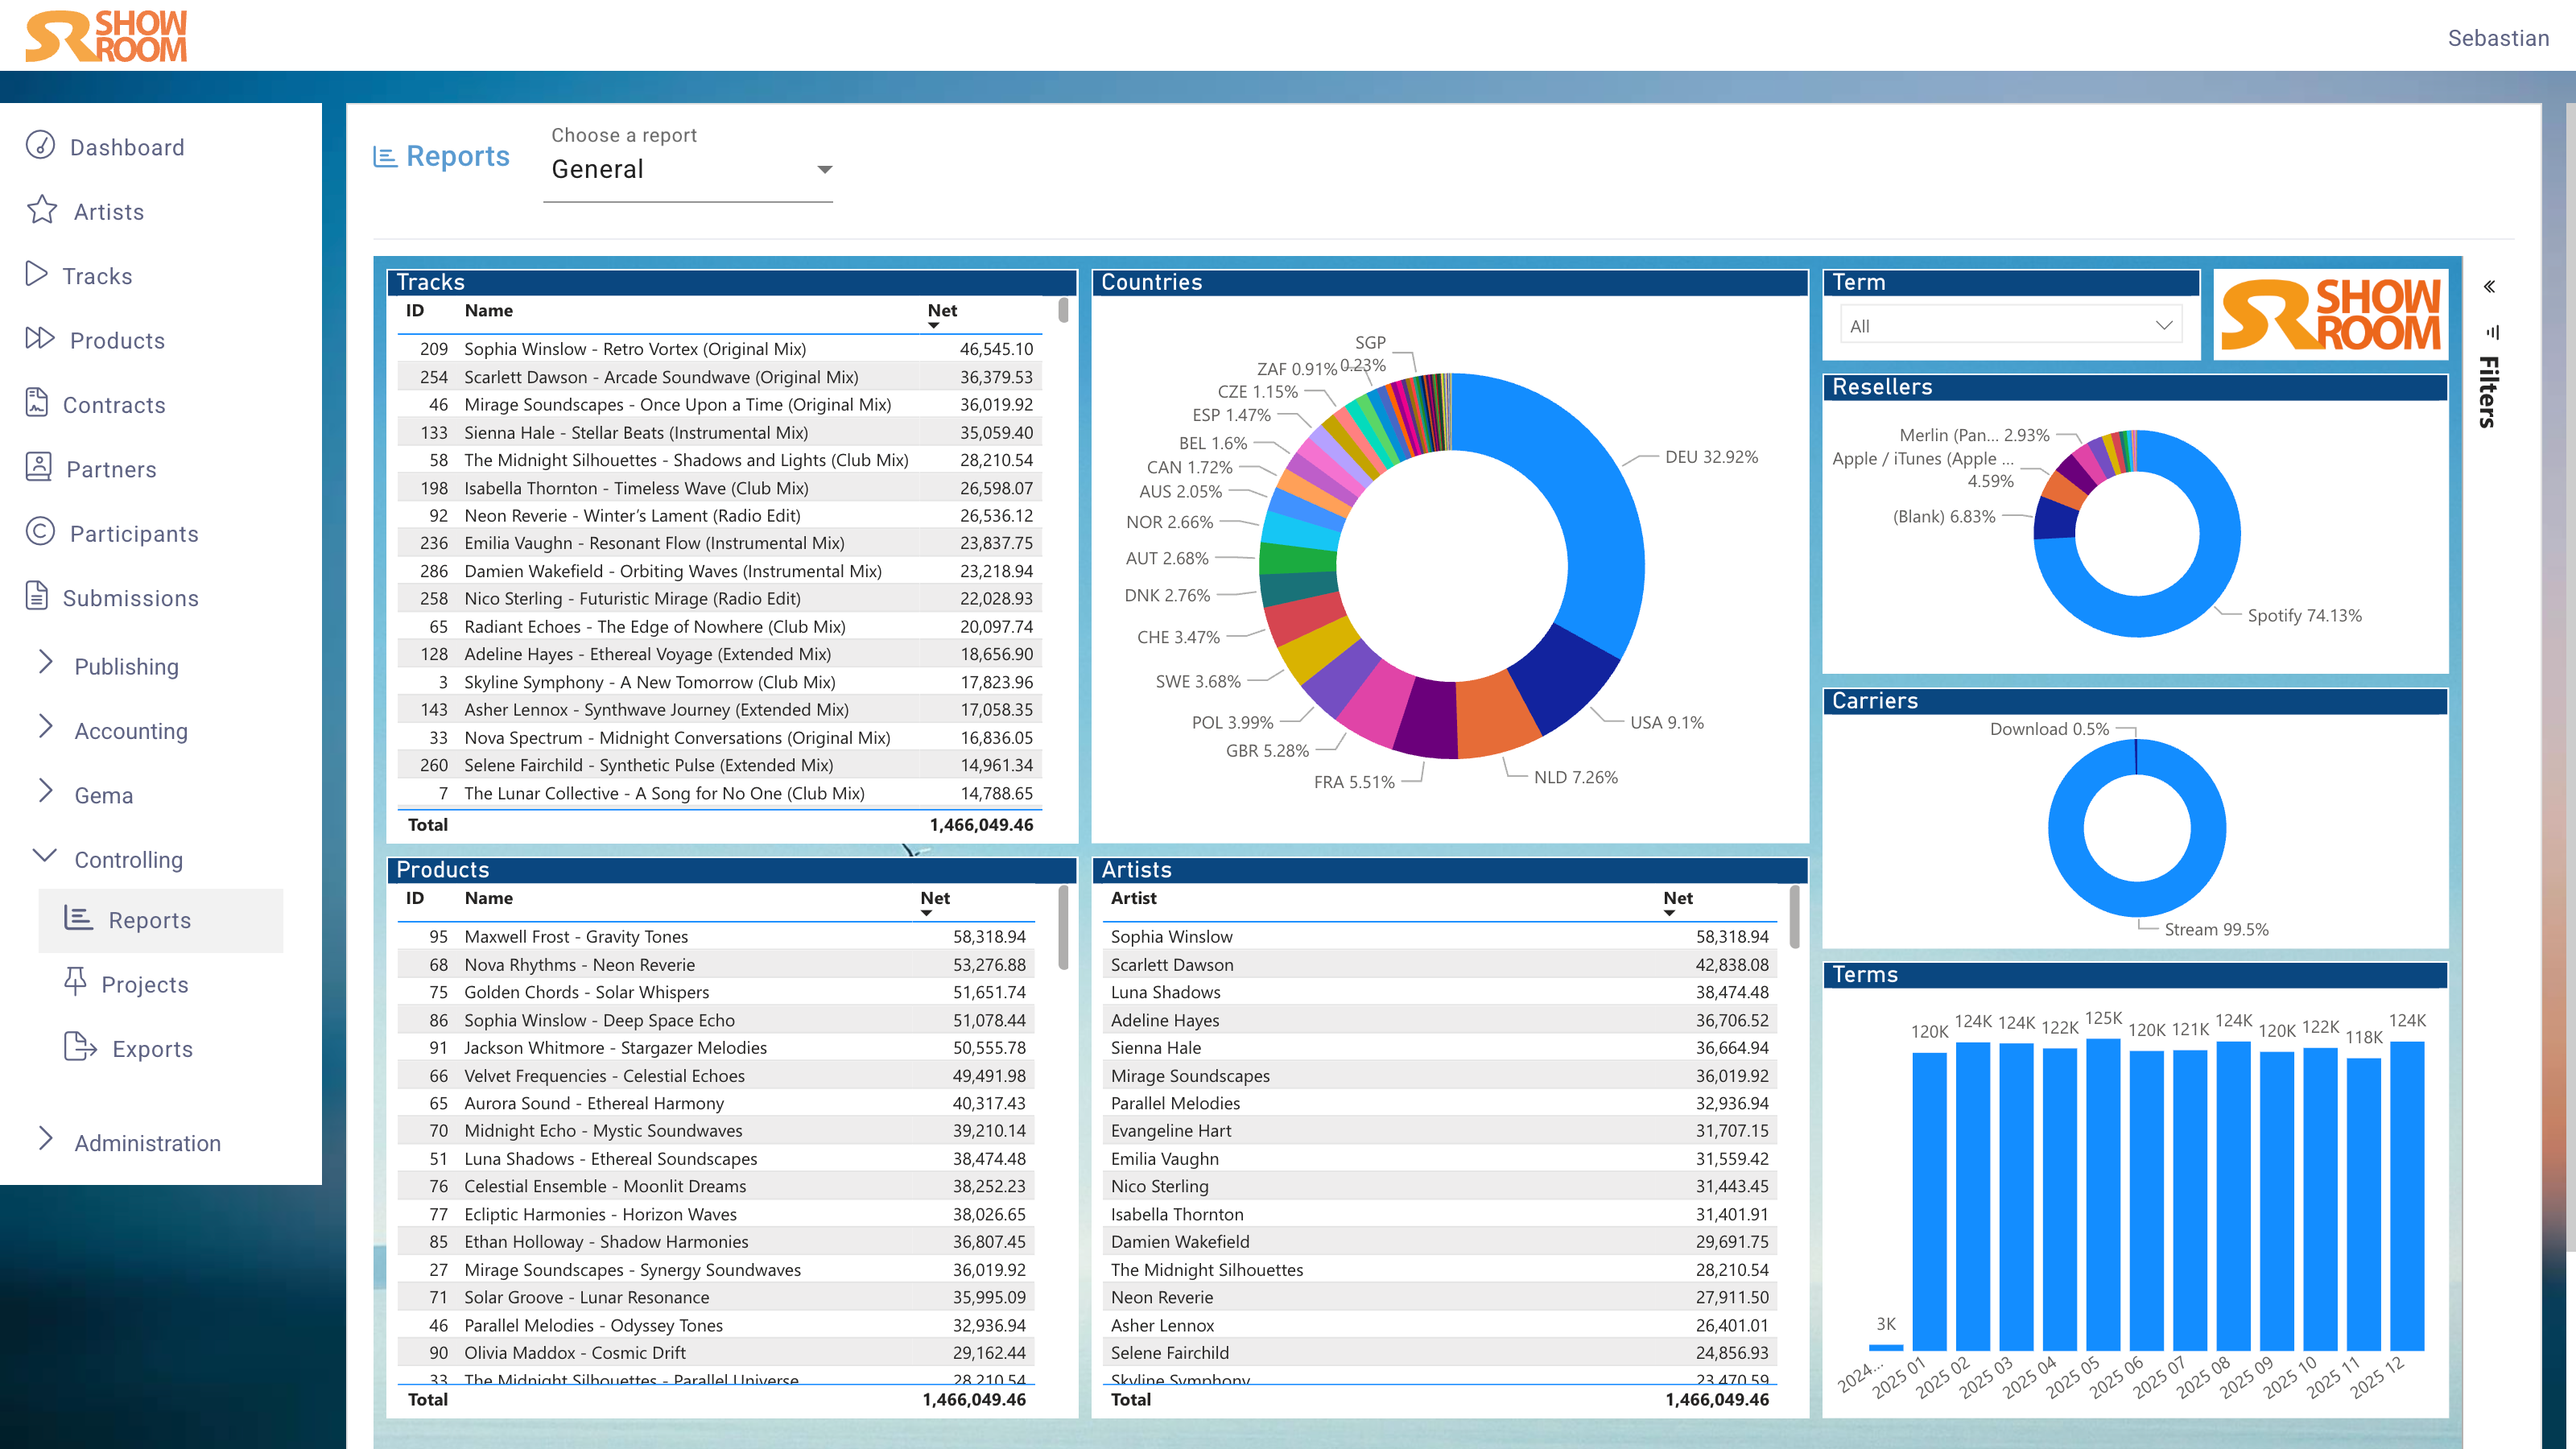Viewport: 2576px width, 1449px height.
Task: Click the Products table vertical scrollbar
Action: tap(1063, 928)
